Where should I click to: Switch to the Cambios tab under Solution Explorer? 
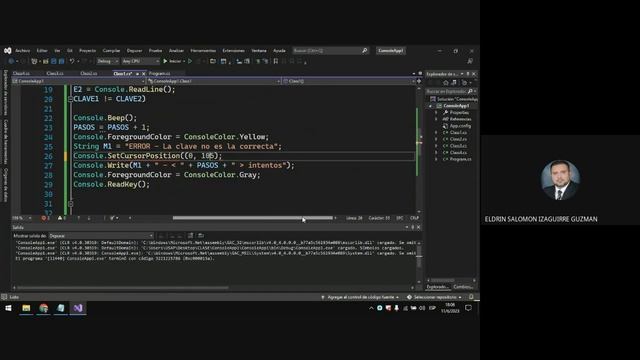[463, 287]
